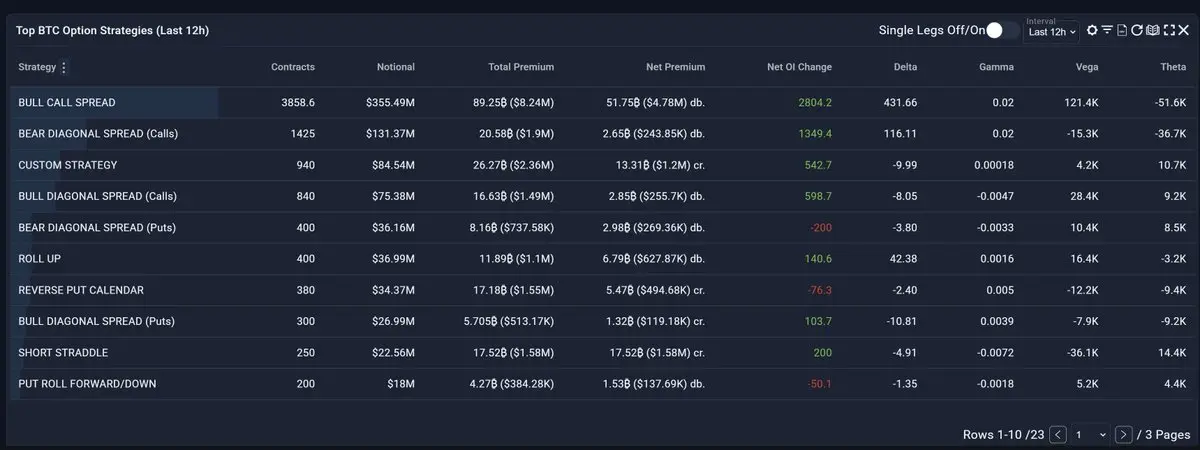The image size is (1200, 450).
Task: Sort by the Total Premium column header
Action: [521, 68]
